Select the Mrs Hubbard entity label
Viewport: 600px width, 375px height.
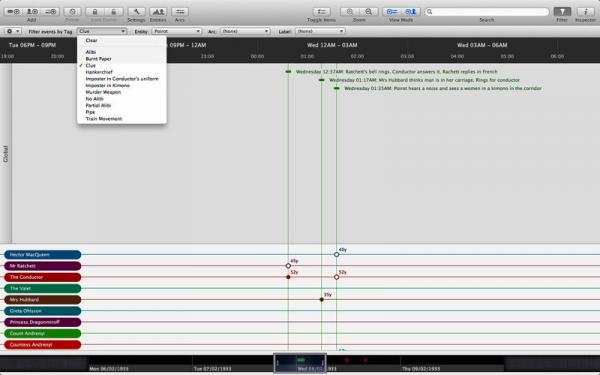[42, 300]
